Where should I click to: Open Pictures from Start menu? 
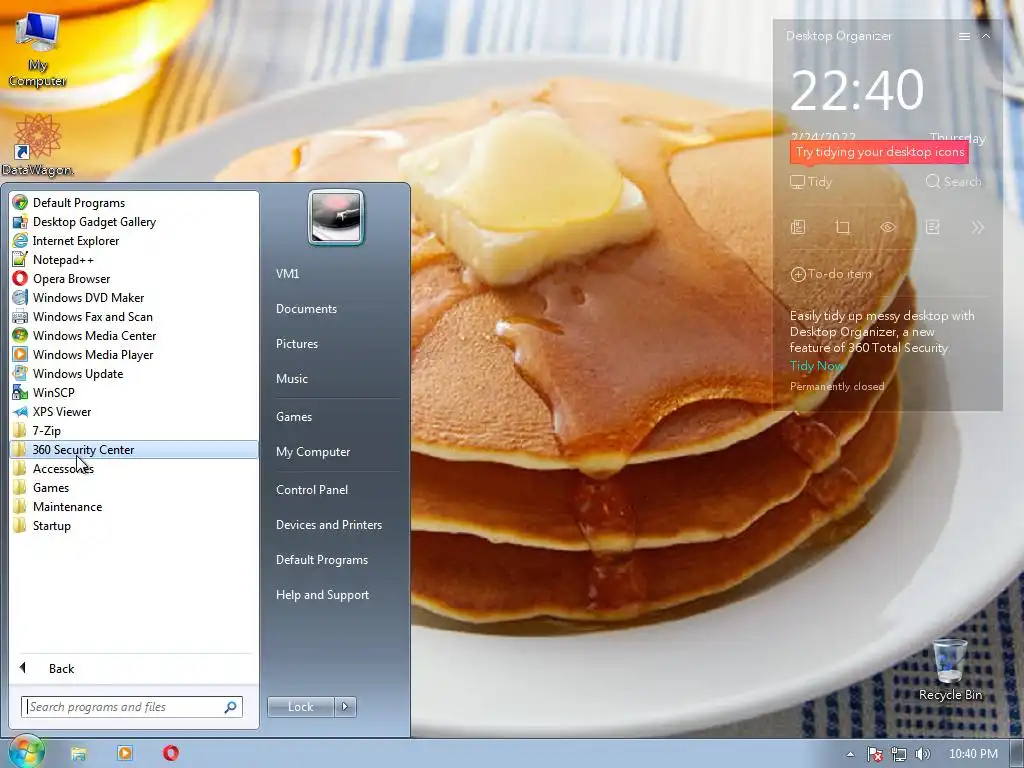coord(296,344)
